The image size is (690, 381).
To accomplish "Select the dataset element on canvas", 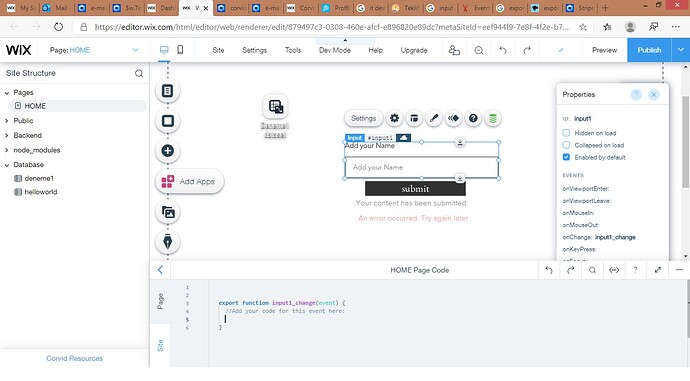I will (275, 106).
